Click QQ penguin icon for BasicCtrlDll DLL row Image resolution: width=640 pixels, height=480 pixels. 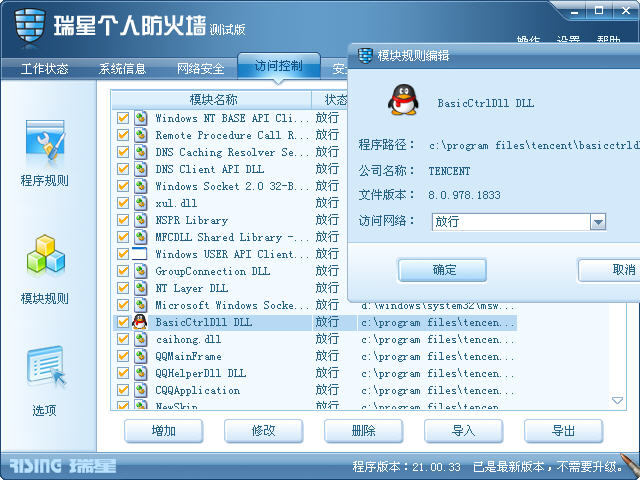point(140,322)
